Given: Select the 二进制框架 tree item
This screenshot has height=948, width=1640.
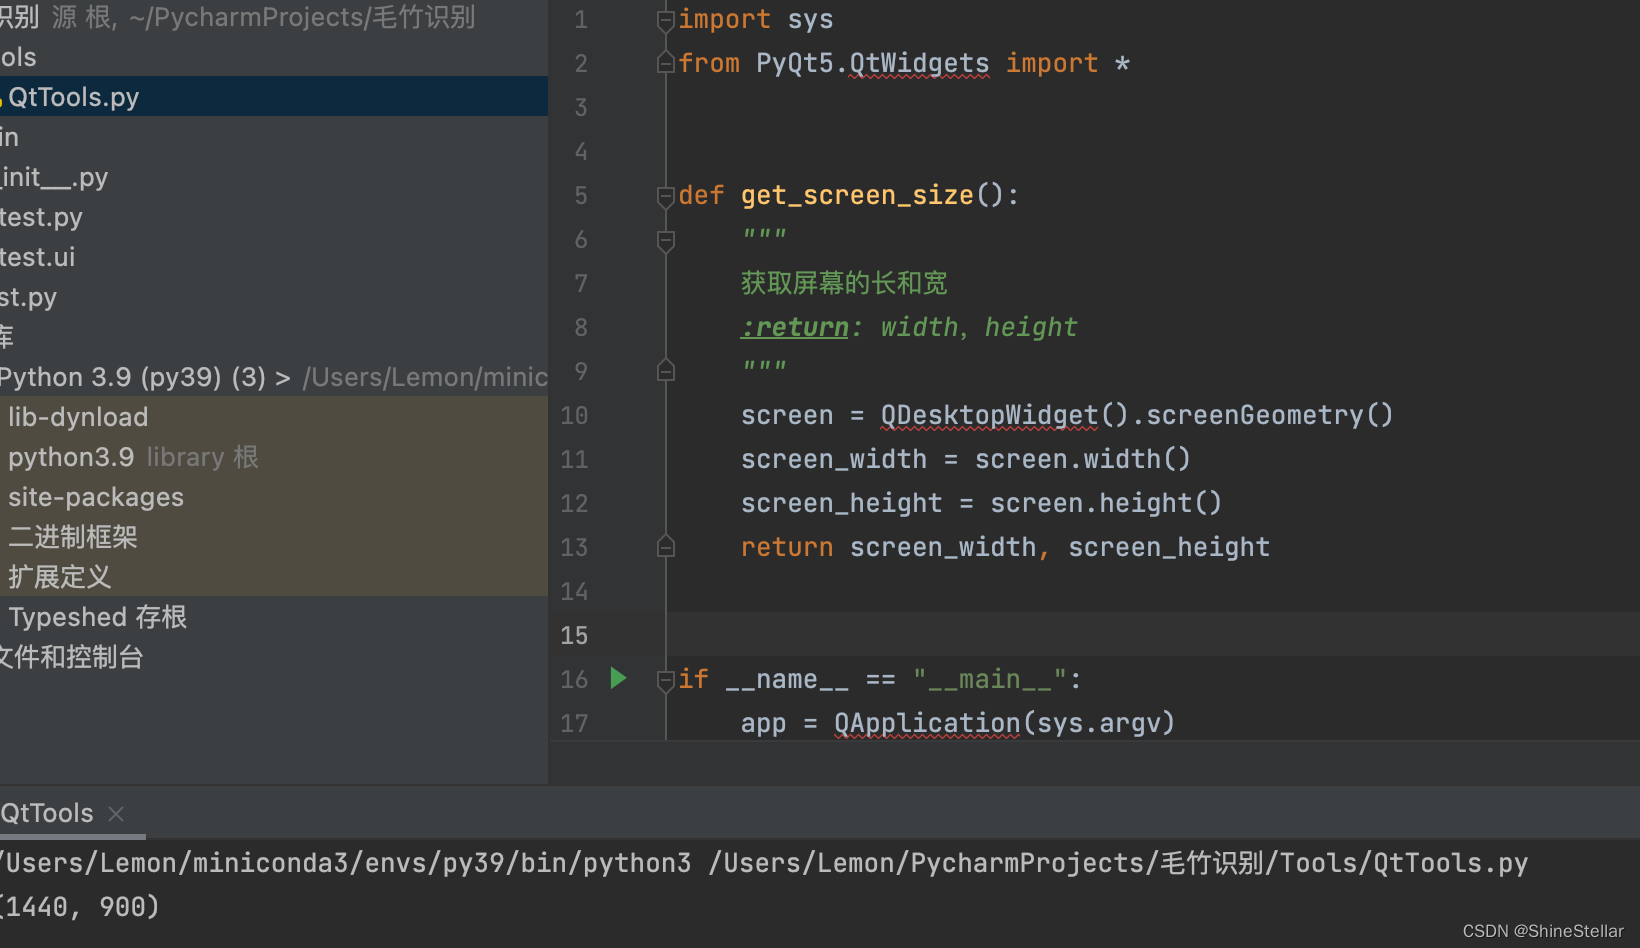Looking at the screenshot, I should pyautogui.click(x=73, y=537).
